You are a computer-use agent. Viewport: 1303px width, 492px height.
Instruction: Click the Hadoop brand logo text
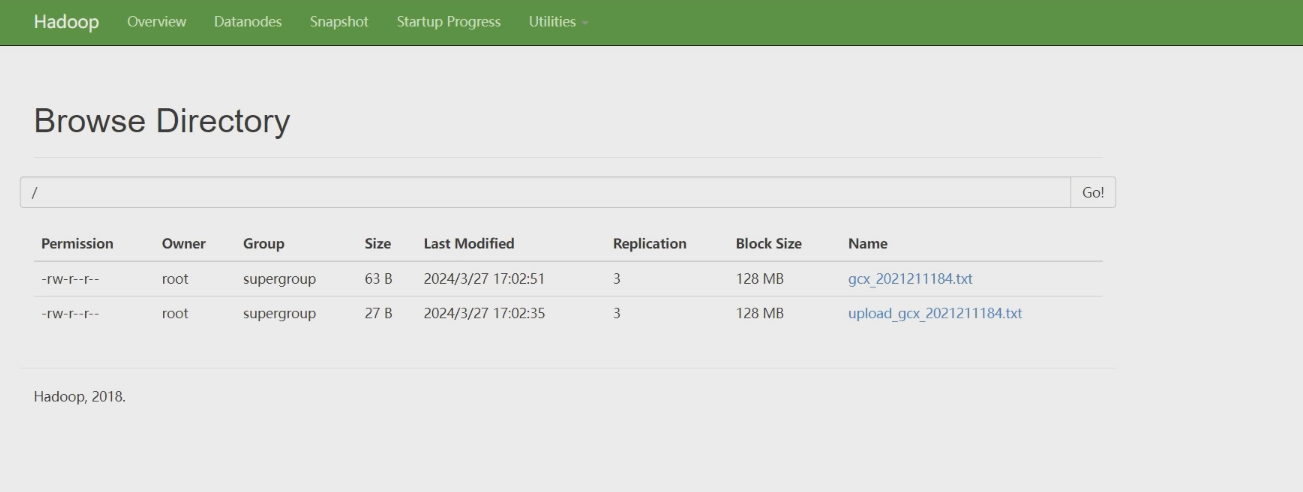coord(66,22)
